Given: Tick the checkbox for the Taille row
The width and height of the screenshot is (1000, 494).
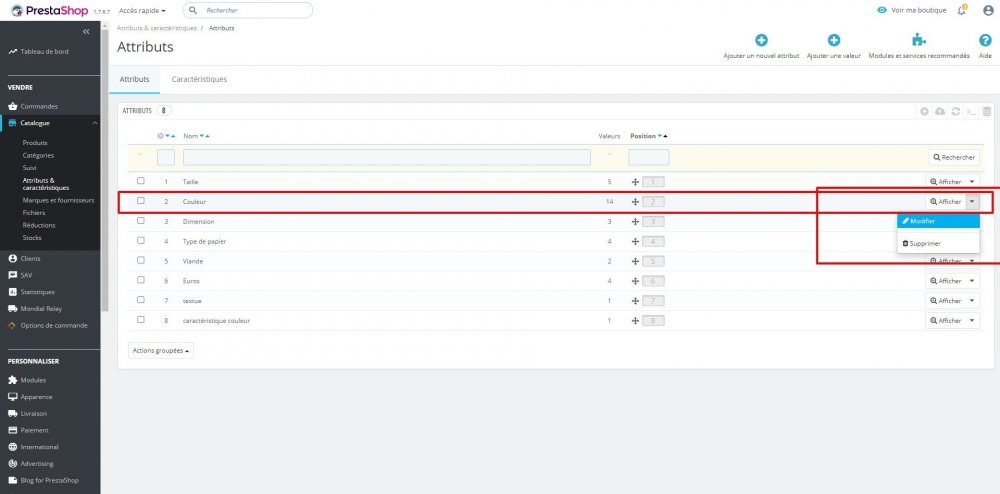Looking at the screenshot, I should pyautogui.click(x=141, y=181).
